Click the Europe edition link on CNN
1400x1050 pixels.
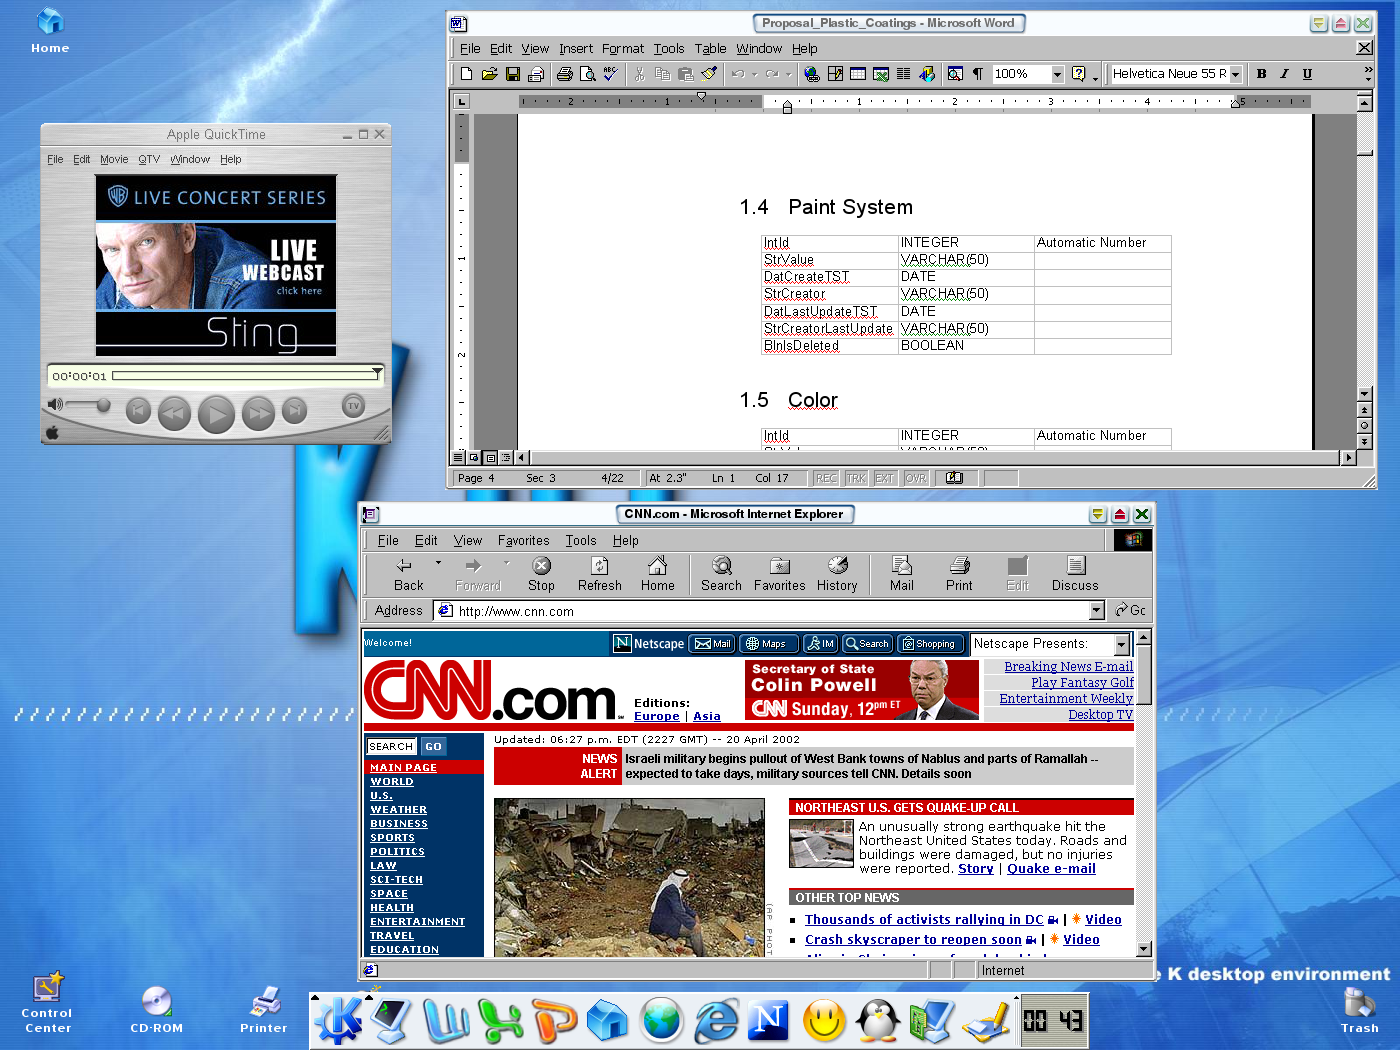(x=657, y=716)
